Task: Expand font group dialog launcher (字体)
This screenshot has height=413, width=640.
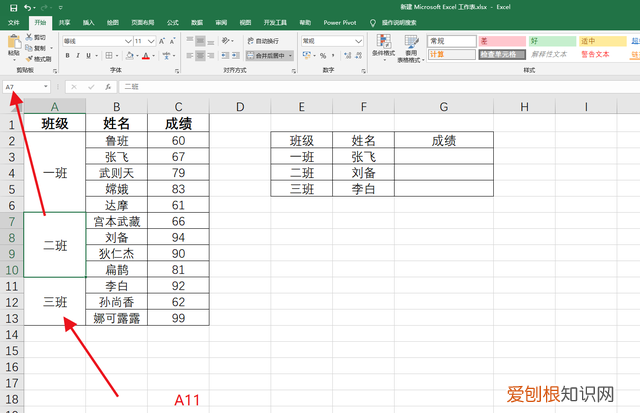Action: (177, 71)
